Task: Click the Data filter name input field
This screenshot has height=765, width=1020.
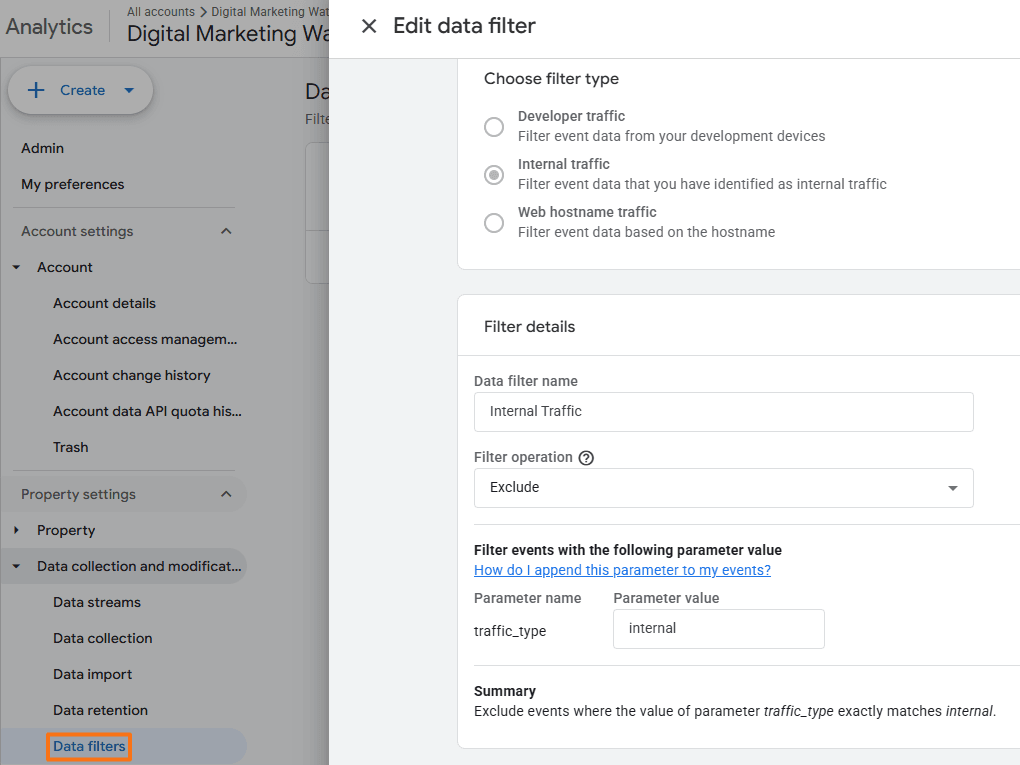Action: pos(723,412)
